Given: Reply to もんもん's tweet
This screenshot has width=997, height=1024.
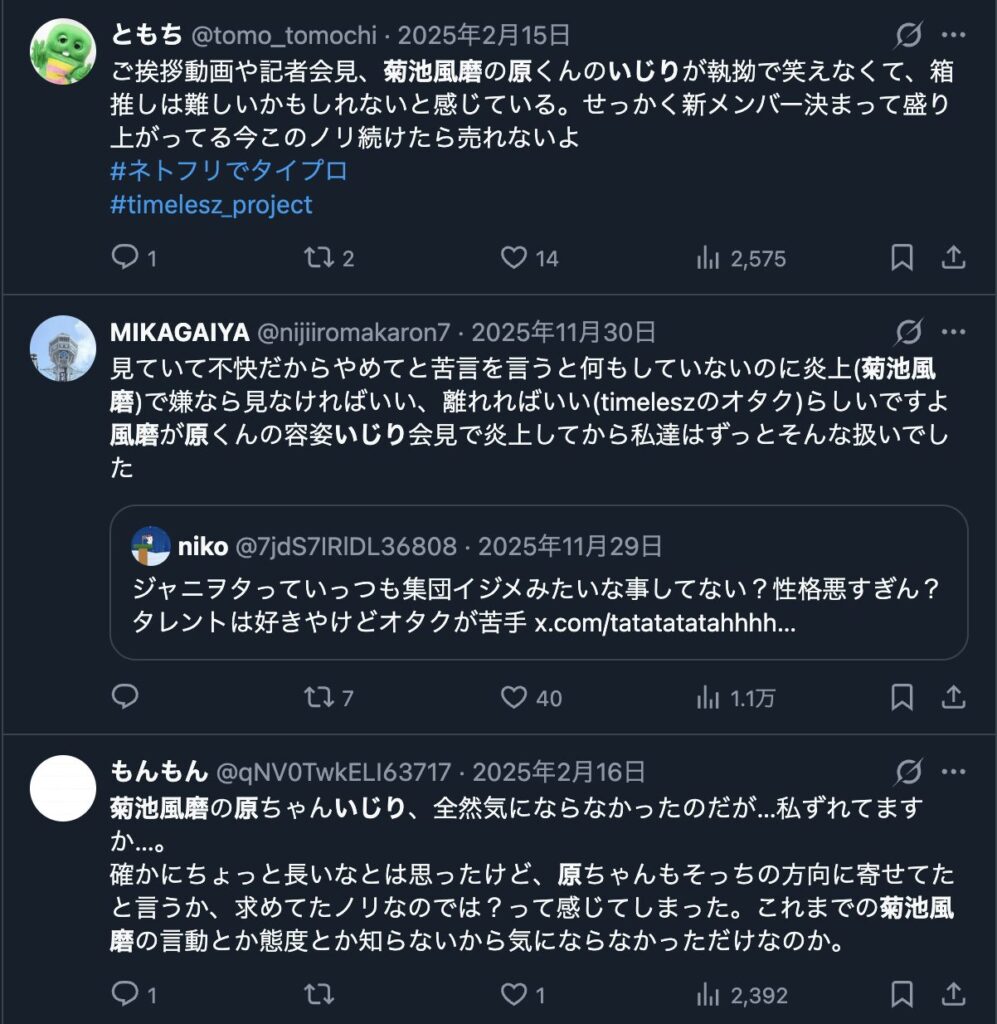Looking at the screenshot, I should coord(126,995).
